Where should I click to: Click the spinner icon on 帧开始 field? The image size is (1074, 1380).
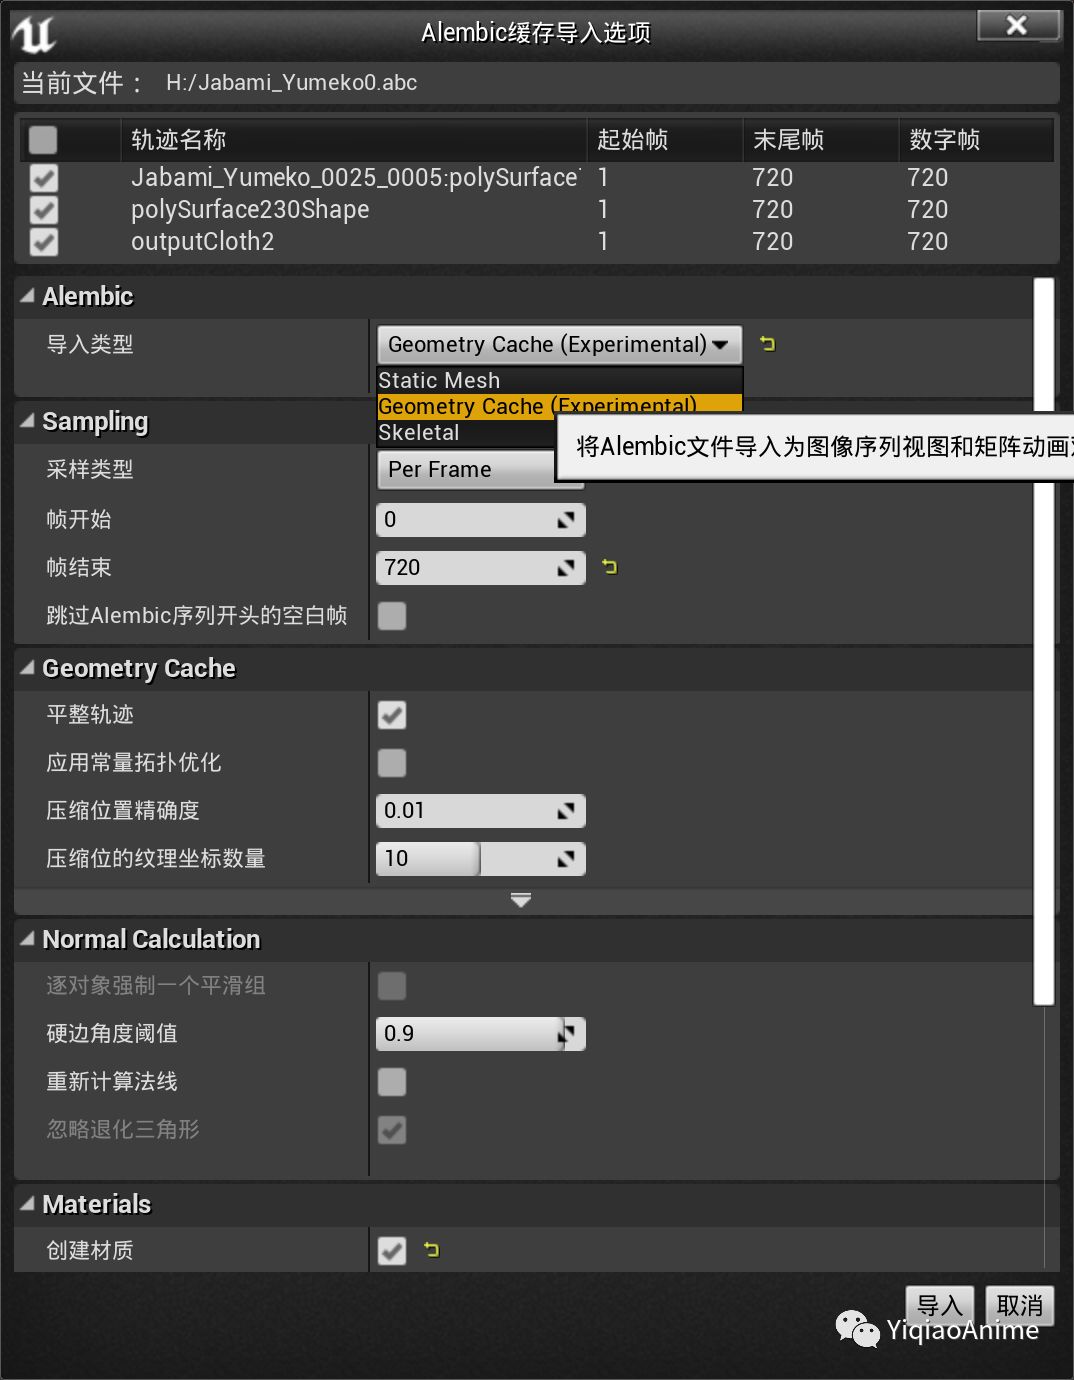[x=567, y=519]
